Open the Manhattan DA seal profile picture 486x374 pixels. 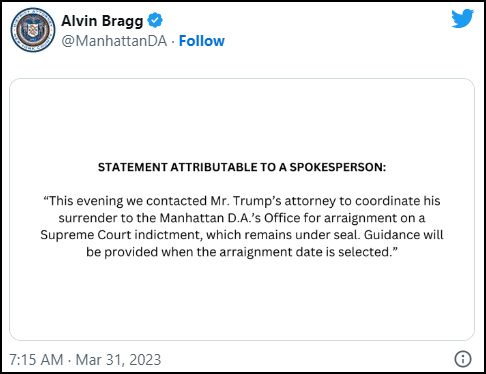[x=33, y=30]
